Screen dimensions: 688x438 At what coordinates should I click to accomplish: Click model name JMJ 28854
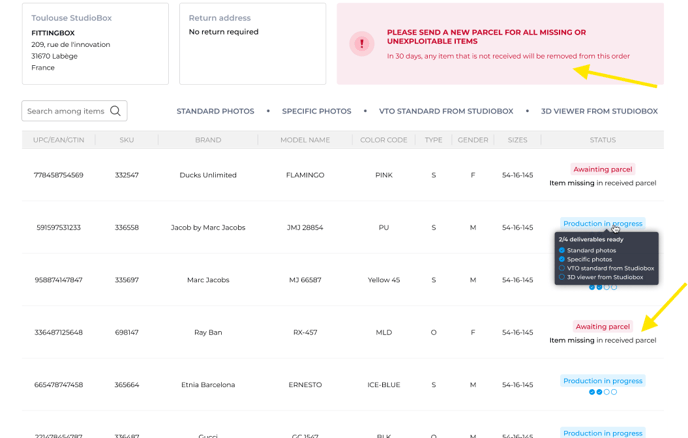[x=305, y=227]
